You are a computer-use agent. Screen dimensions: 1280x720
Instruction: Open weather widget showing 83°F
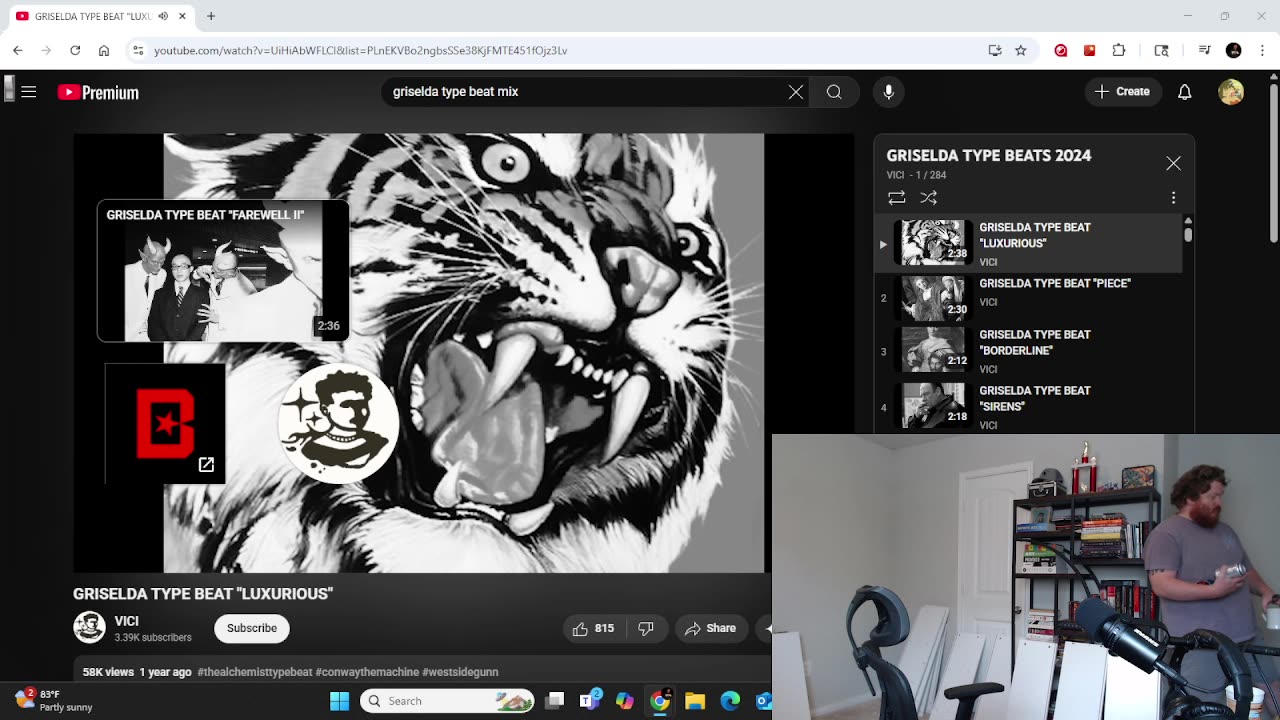[x=55, y=700]
